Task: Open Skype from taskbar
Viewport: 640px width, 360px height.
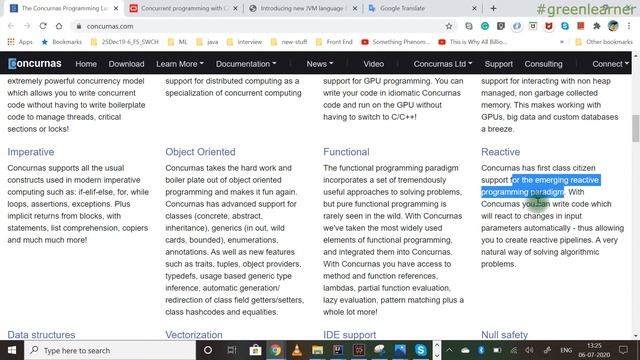Action: (421, 350)
